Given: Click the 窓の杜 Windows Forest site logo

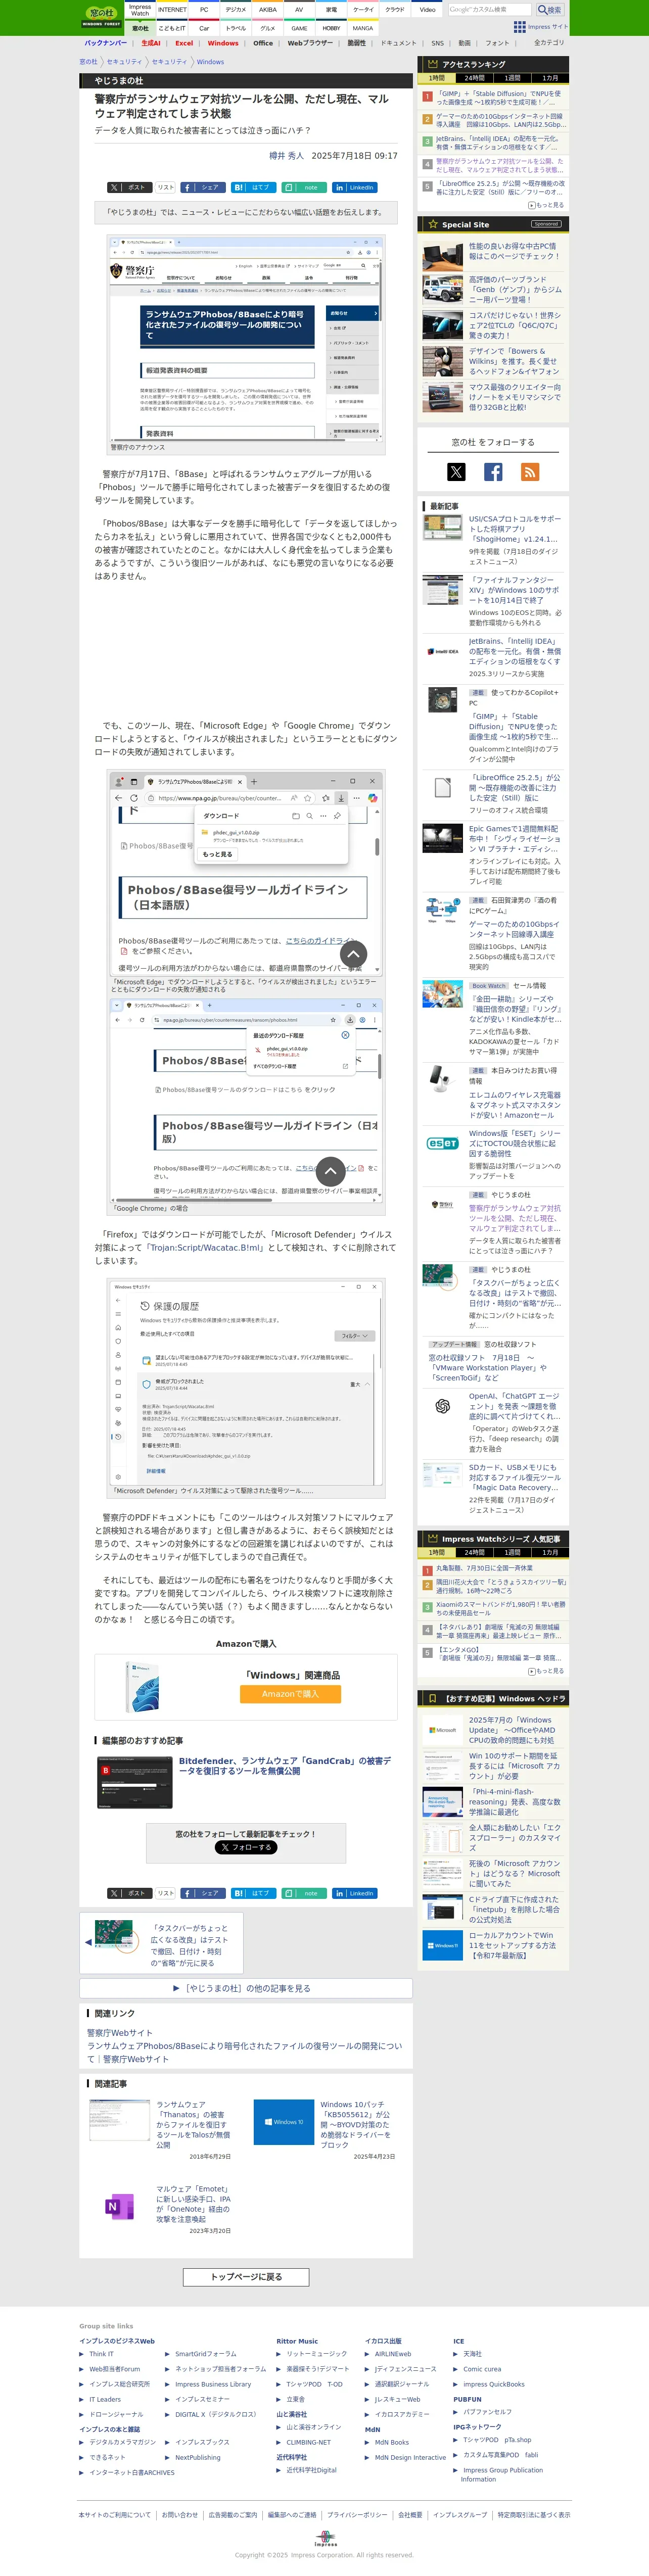Looking at the screenshot, I should tap(101, 17).
